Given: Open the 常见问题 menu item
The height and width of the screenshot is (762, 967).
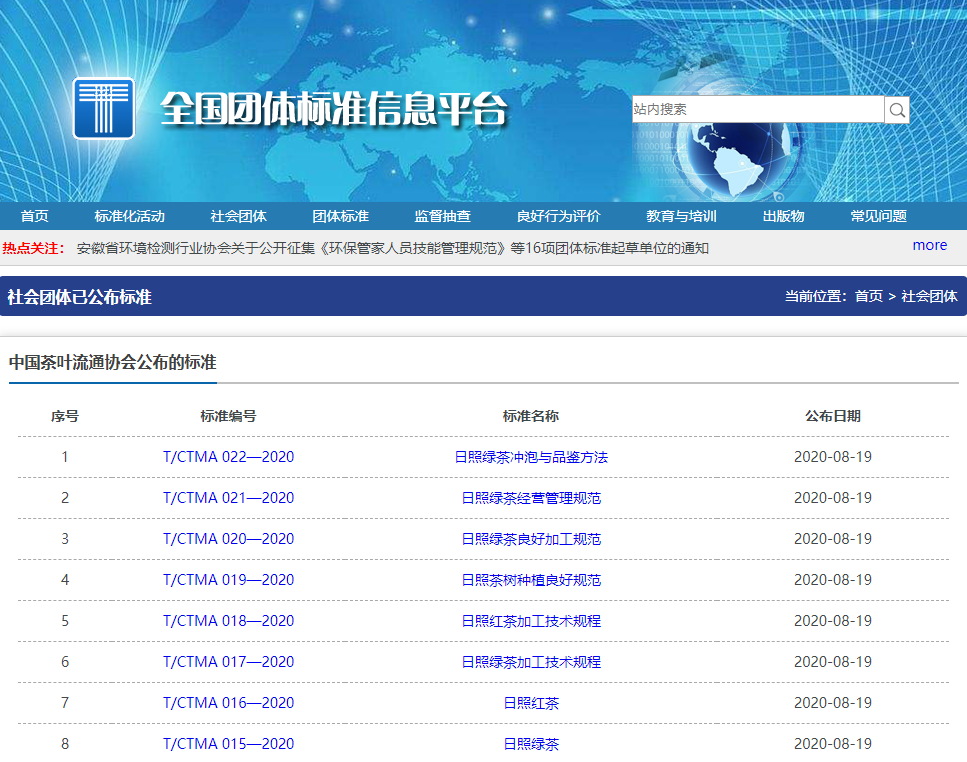Looking at the screenshot, I should point(878,216).
